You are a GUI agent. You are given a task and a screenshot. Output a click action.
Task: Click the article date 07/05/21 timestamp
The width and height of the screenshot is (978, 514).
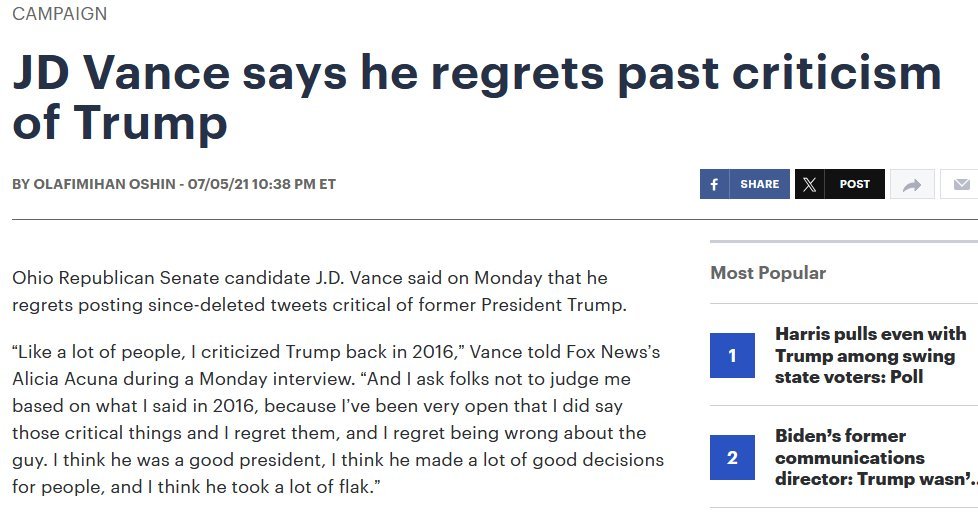261,184
